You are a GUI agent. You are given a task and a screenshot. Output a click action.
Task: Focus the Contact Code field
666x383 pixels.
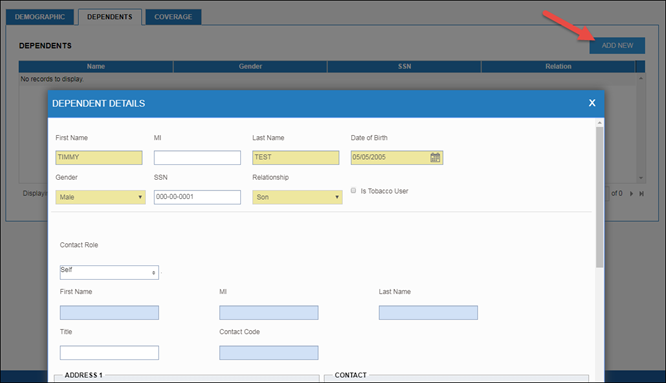(269, 352)
